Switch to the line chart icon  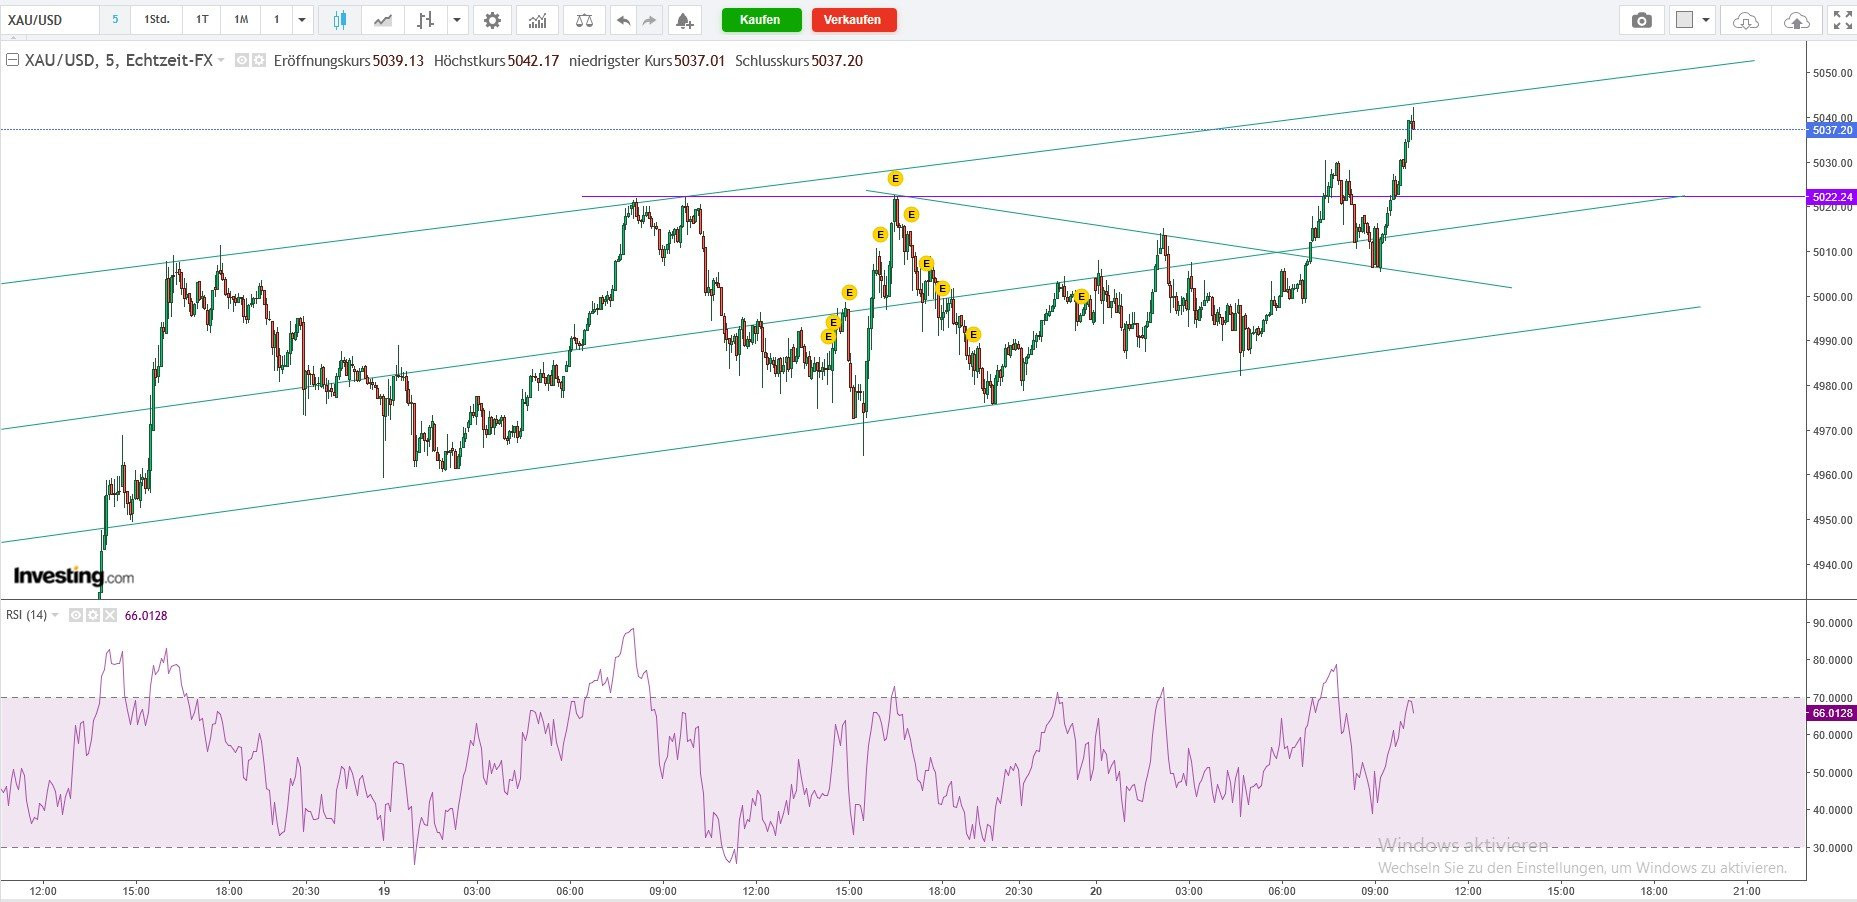383,20
